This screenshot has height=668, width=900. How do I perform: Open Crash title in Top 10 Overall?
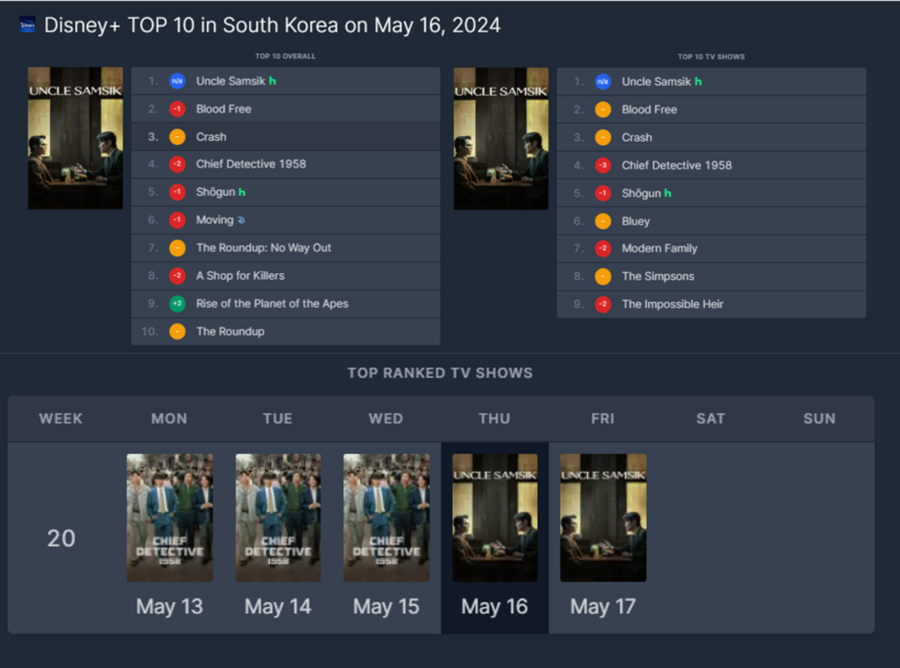[211, 137]
